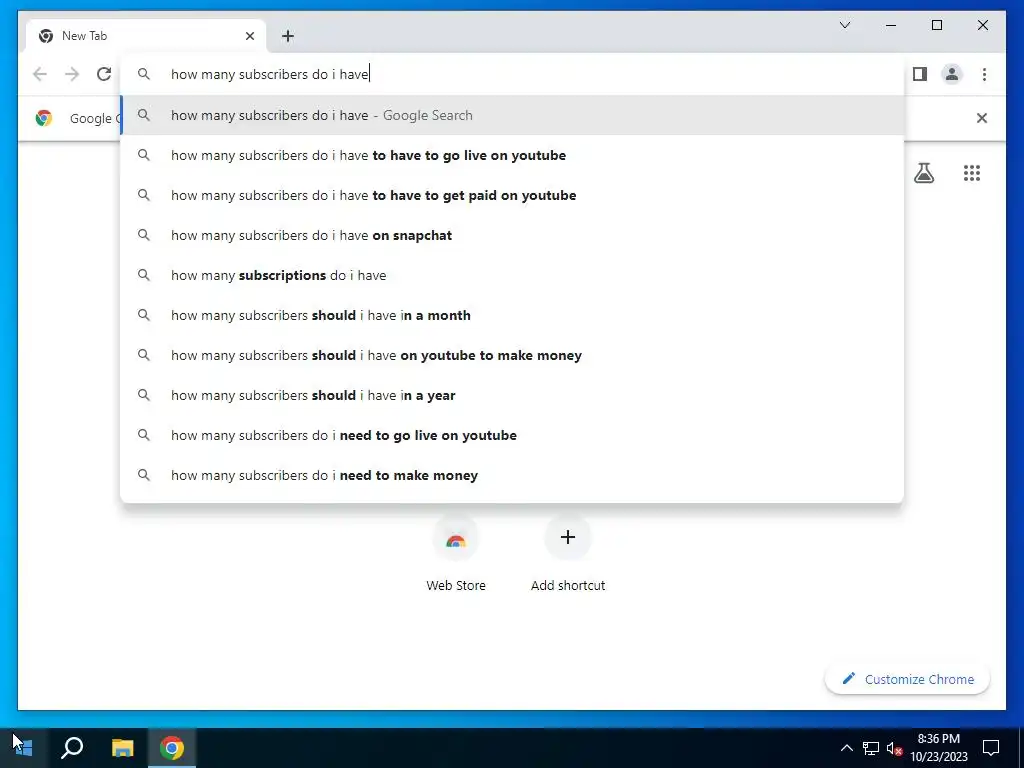This screenshot has width=1024, height=768.
Task: Open the network status tray icon
Action: coord(871,748)
